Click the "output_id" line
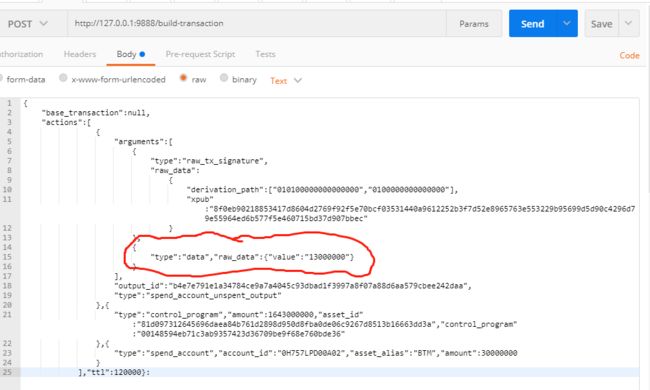 coord(293,286)
